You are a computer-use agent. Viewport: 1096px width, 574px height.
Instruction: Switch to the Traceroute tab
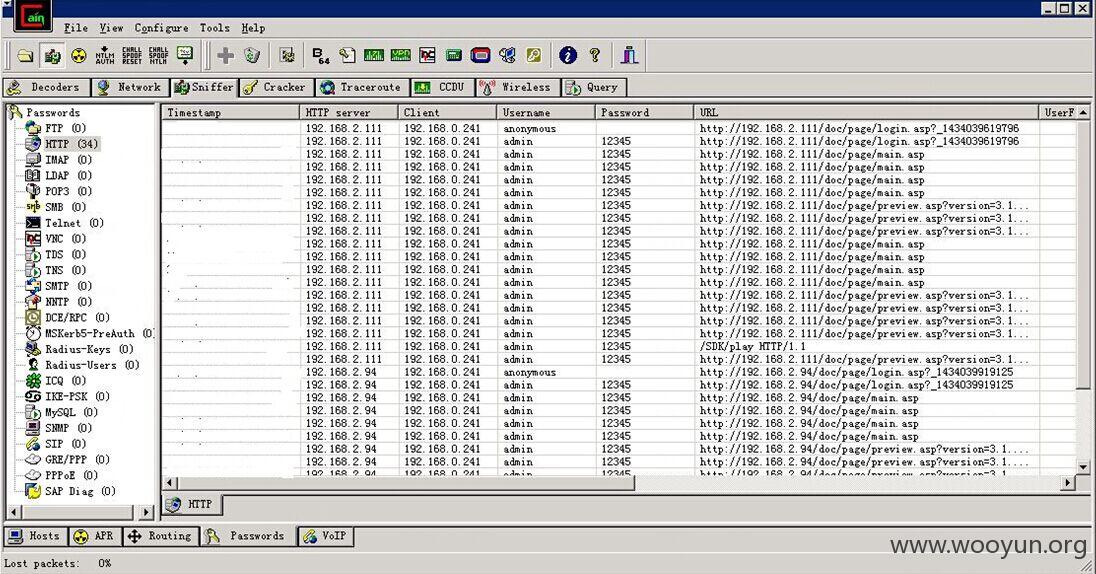(361, 87)
